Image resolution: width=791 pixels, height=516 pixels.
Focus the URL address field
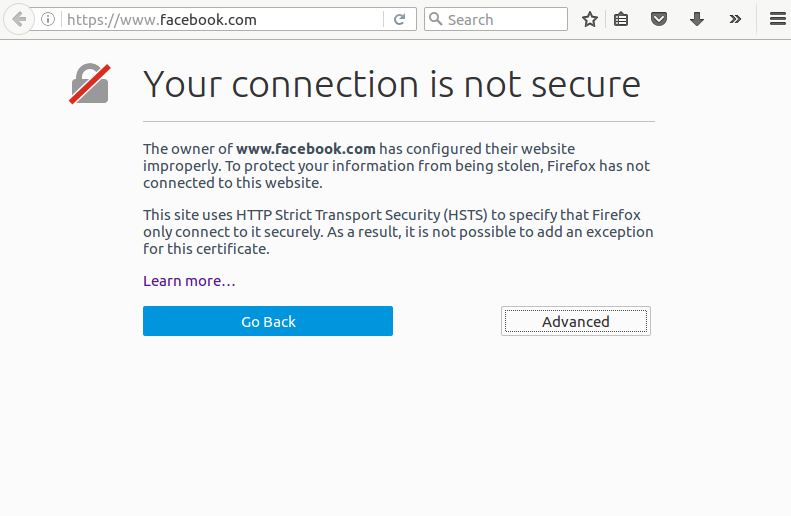pyautogui.click(x=220, y=19)
